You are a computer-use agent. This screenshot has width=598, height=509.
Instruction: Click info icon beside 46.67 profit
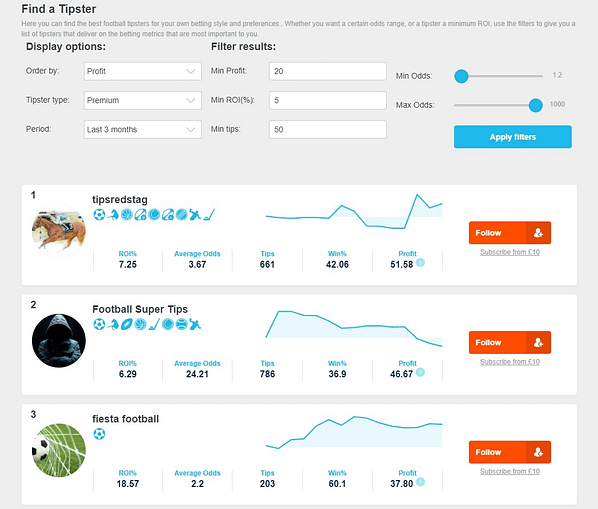coord(420,372)
